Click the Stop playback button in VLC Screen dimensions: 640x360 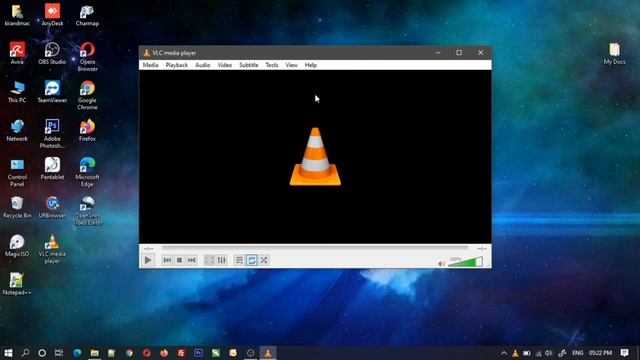(x=179, y=260)
